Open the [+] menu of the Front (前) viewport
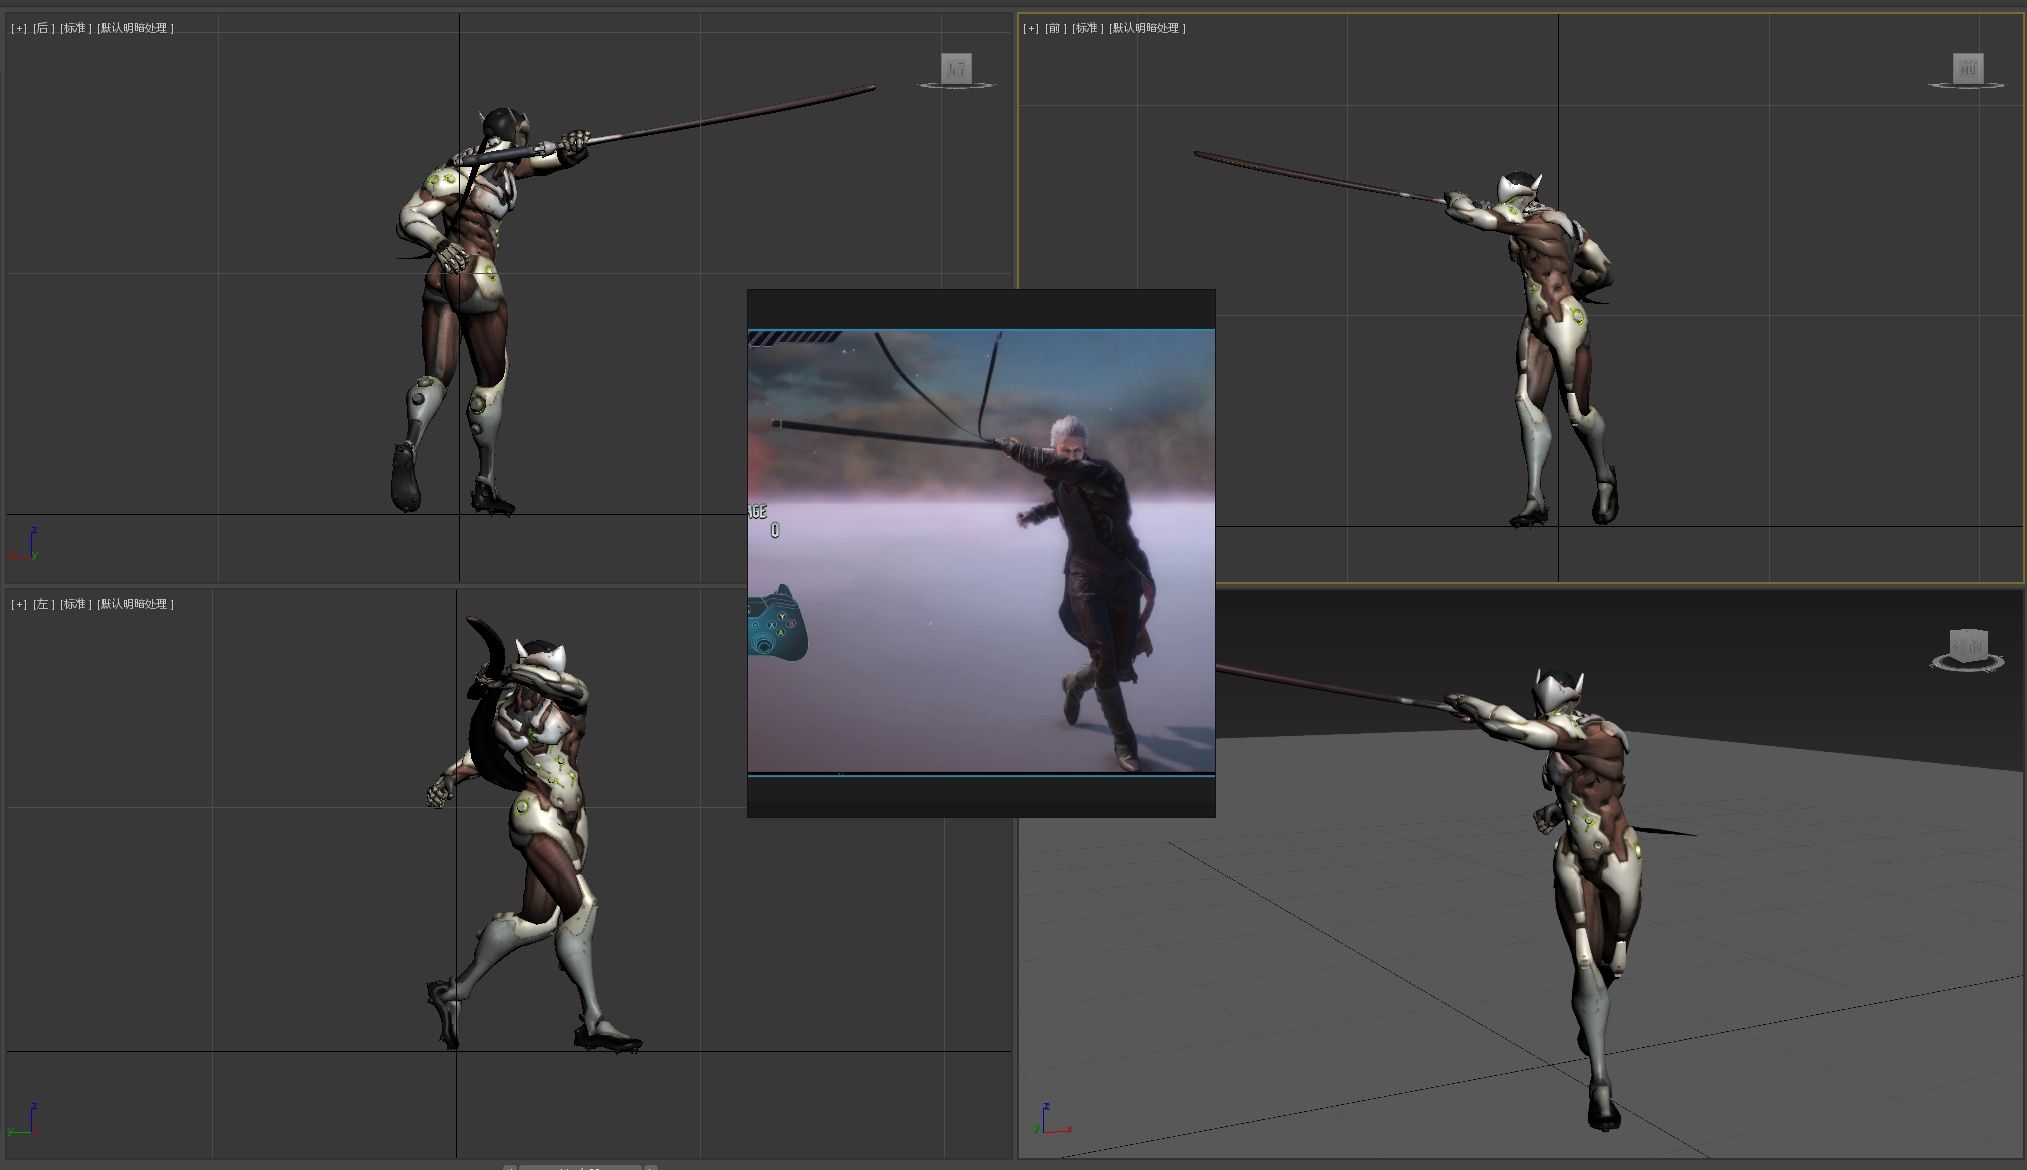 (x=1031, y=28)
